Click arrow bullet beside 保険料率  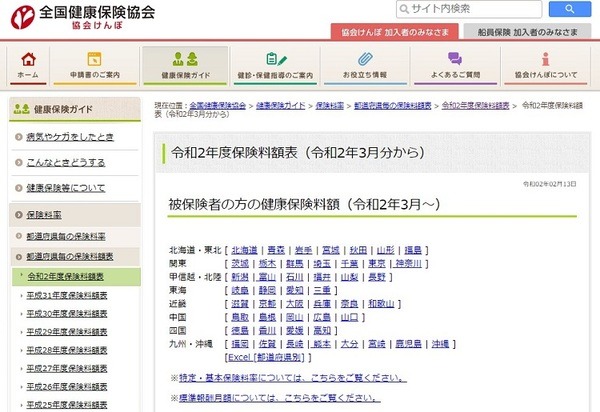(18, 215)
